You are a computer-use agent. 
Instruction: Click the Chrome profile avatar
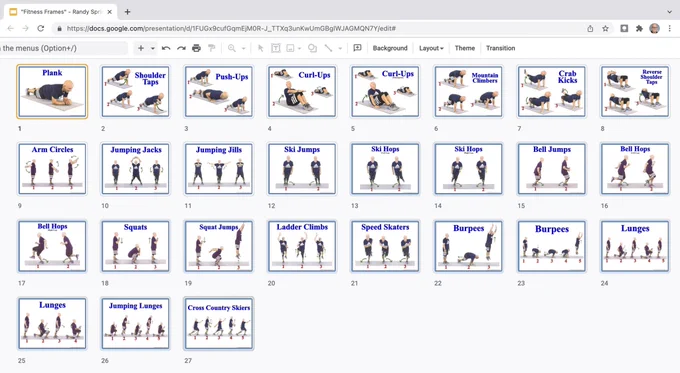click(x=654, y=29)
